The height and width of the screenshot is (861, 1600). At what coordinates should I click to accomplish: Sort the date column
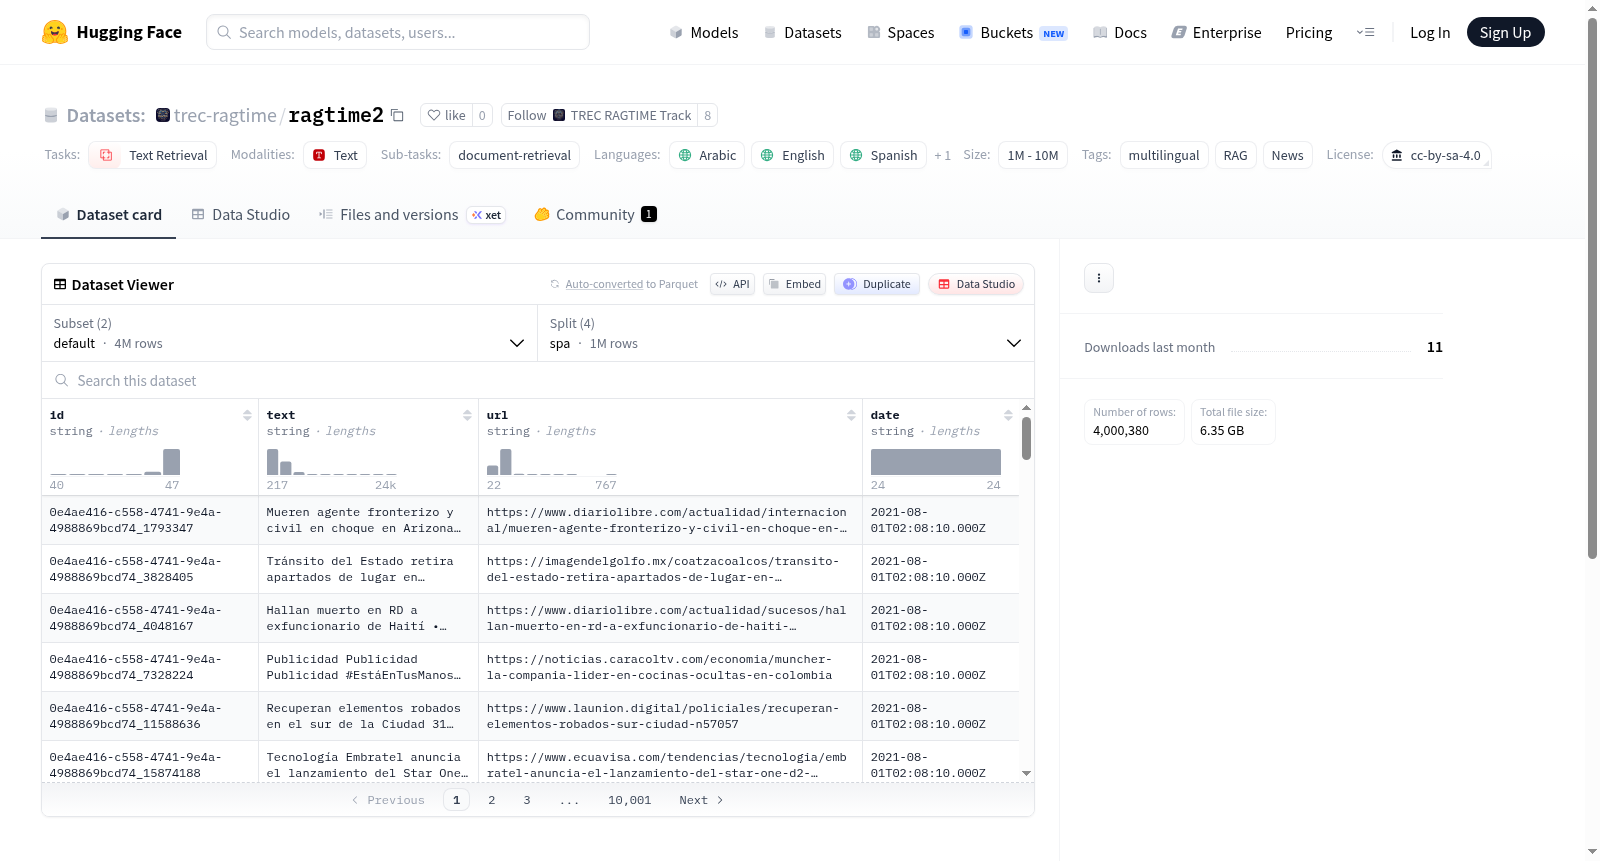[1008, 415]
